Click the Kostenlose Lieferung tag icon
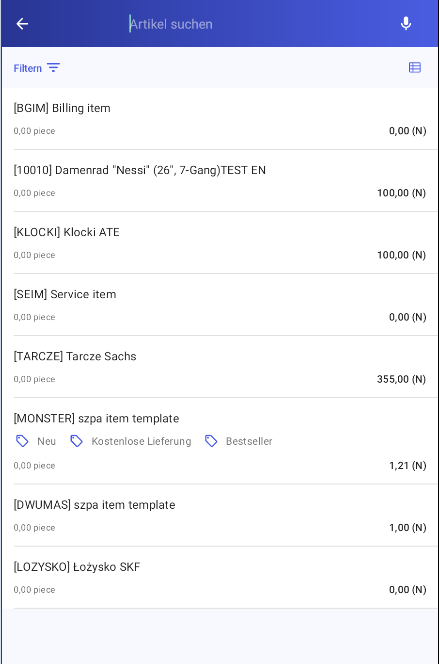This screenshot has width=439, height=664. click(76, 441)
